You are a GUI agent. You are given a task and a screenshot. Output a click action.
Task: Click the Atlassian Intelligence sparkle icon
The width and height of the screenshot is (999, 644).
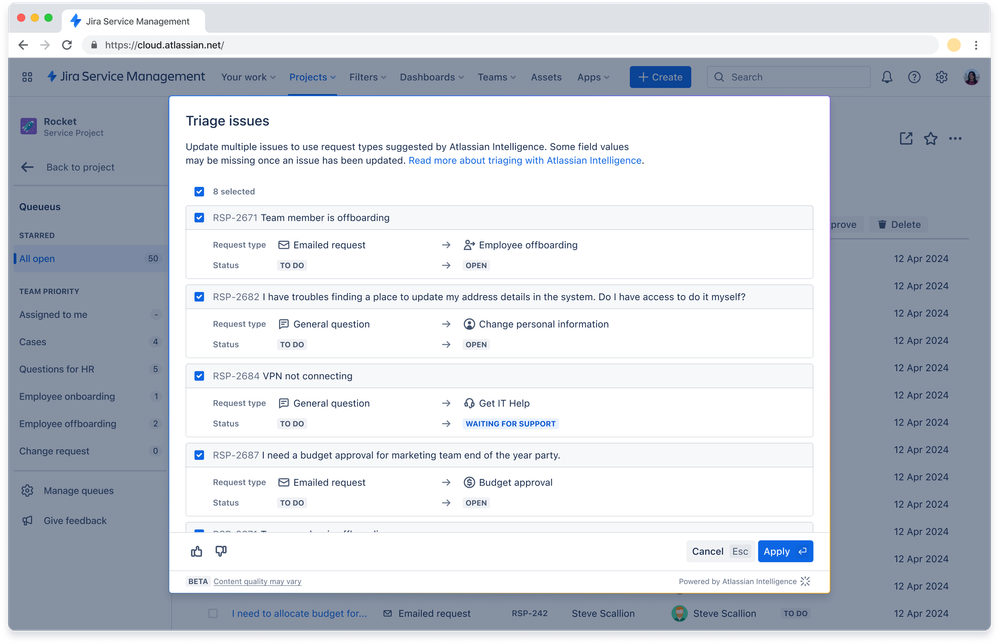point(805,581)
